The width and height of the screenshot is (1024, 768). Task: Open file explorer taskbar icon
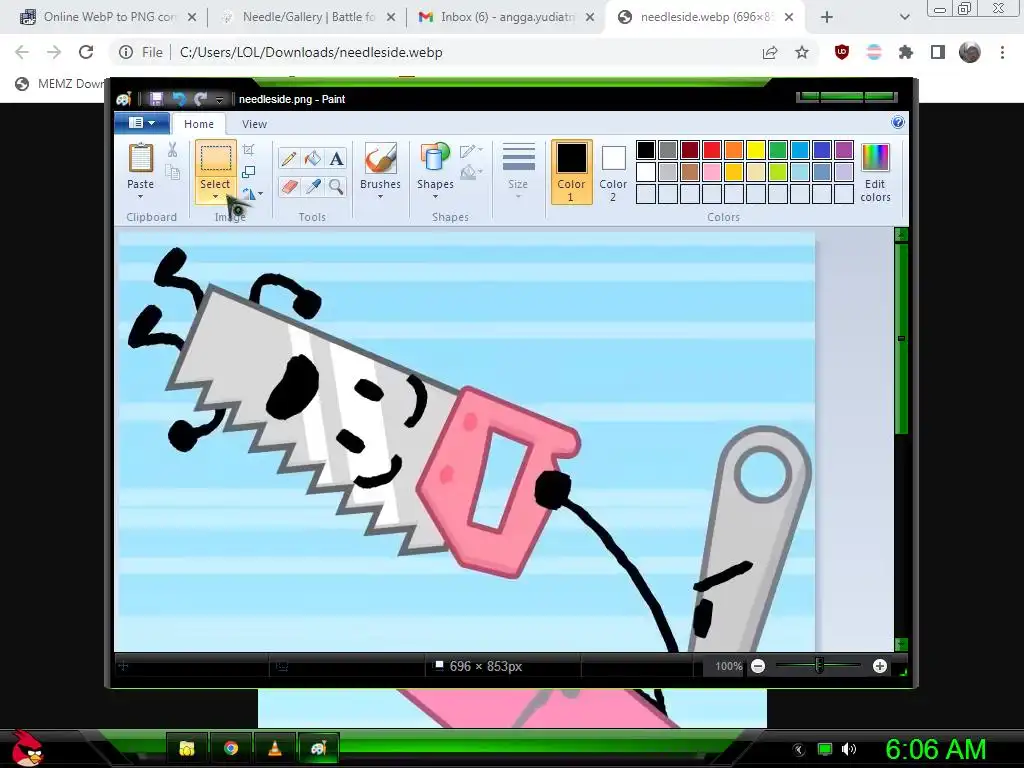(187, 748)
